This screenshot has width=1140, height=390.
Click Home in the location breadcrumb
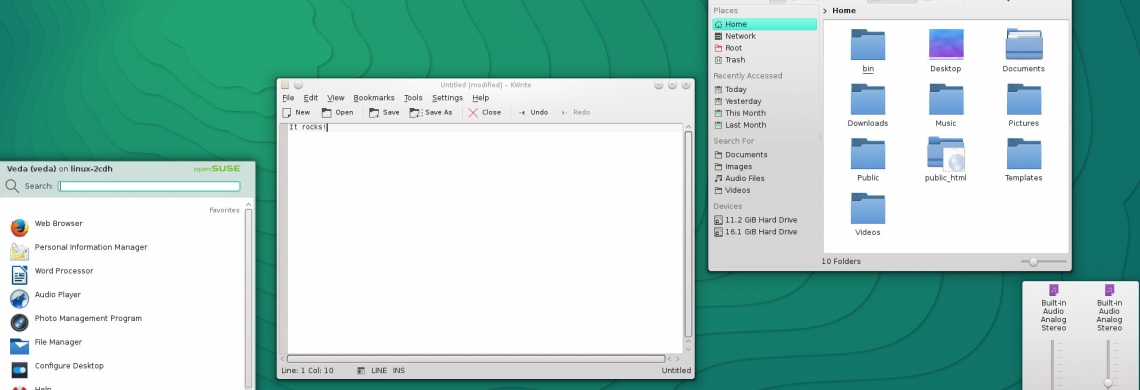pyautogui.click(x=843, y=11)
